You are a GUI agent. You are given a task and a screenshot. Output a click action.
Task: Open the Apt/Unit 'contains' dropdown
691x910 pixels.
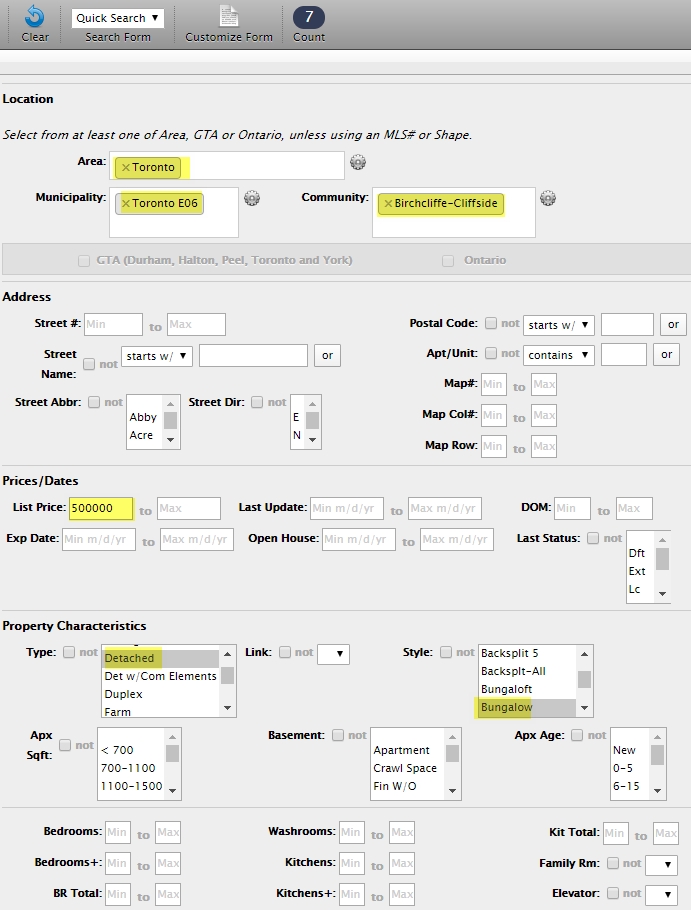[559, 355]
